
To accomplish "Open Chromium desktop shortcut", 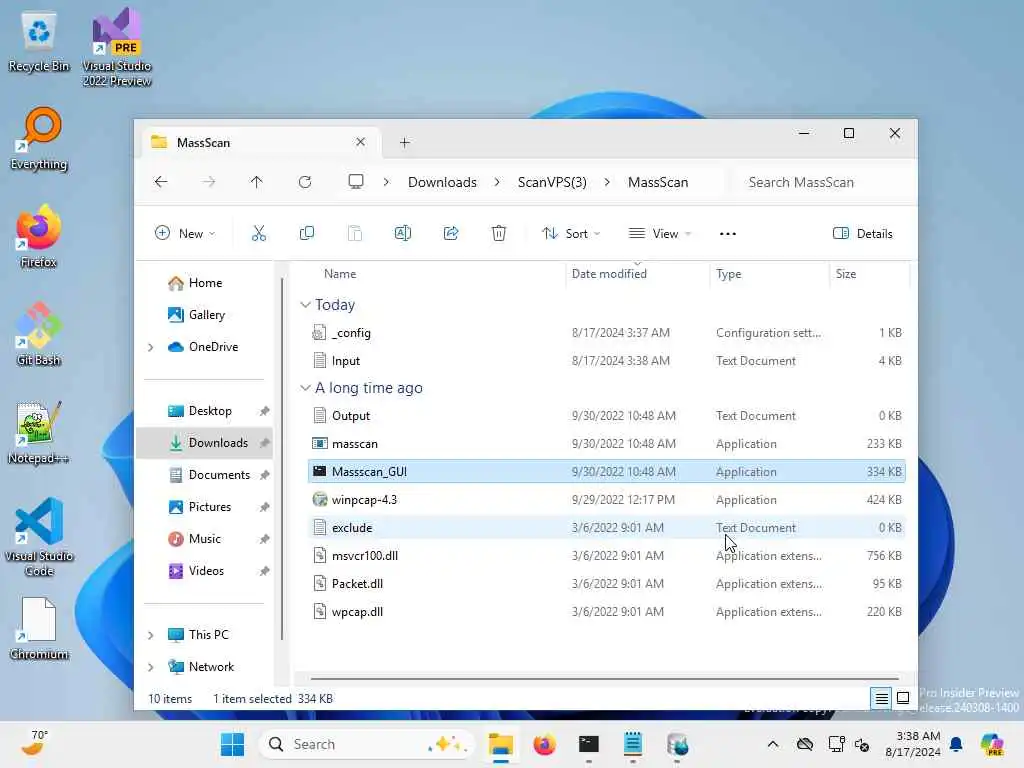I will click(39, 628).
